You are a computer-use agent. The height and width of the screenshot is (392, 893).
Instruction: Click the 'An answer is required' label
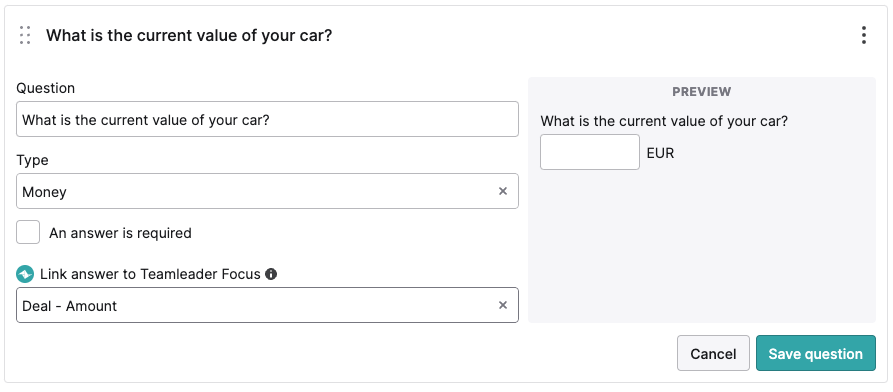(120, 233)
